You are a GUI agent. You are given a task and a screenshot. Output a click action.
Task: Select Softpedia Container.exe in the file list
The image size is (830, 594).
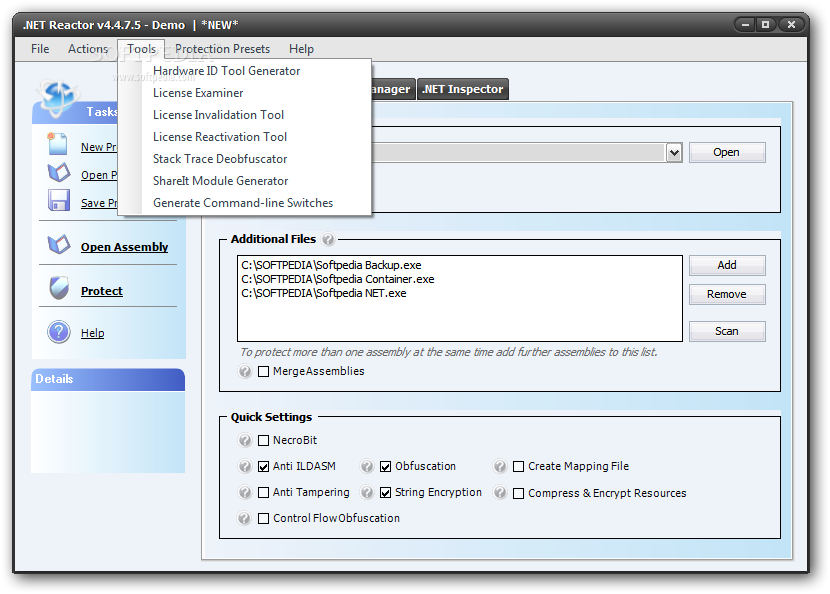[x=338, y=279]
